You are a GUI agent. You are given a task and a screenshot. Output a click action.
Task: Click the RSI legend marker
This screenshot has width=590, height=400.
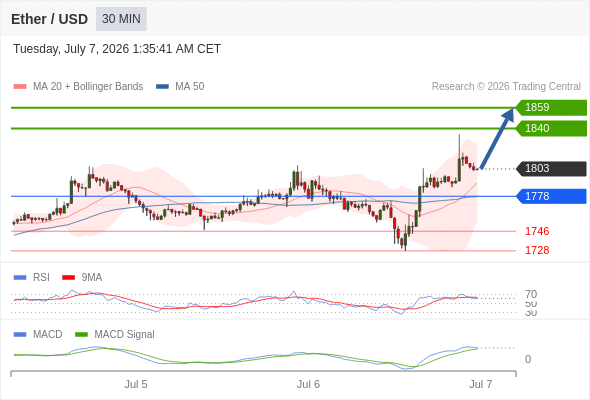(20, 278)
